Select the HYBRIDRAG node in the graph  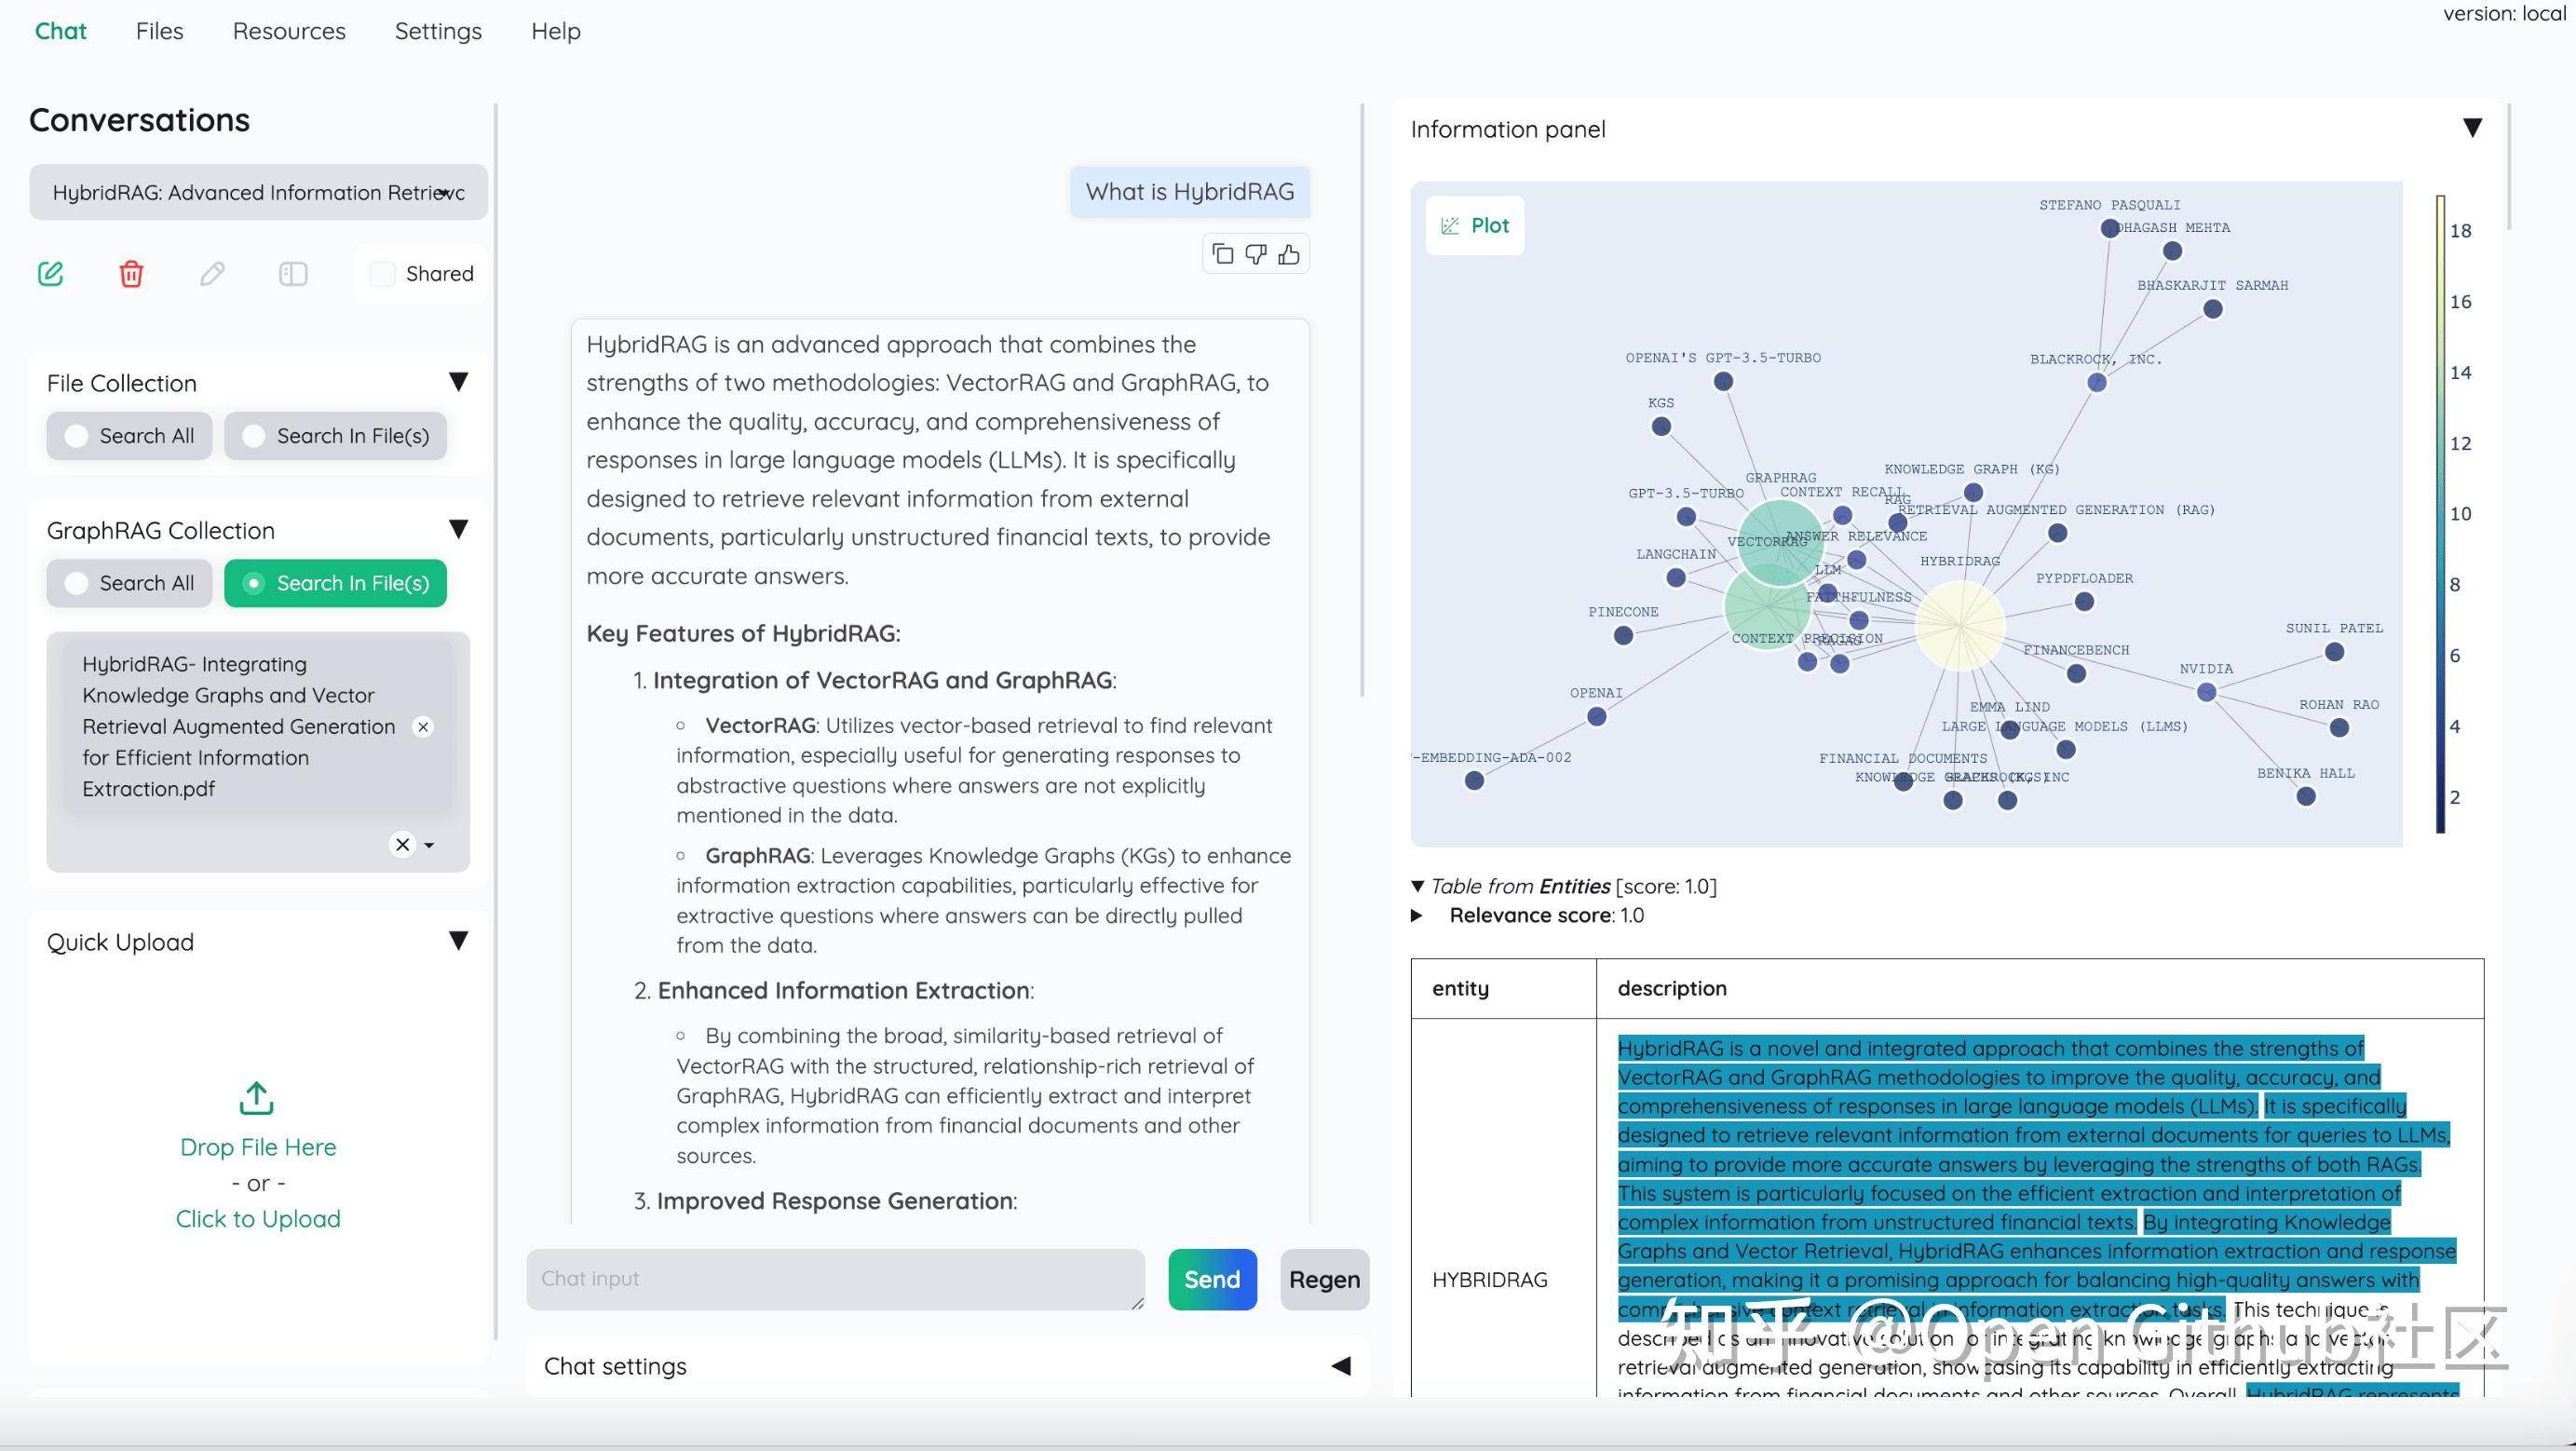[1959, 624]
